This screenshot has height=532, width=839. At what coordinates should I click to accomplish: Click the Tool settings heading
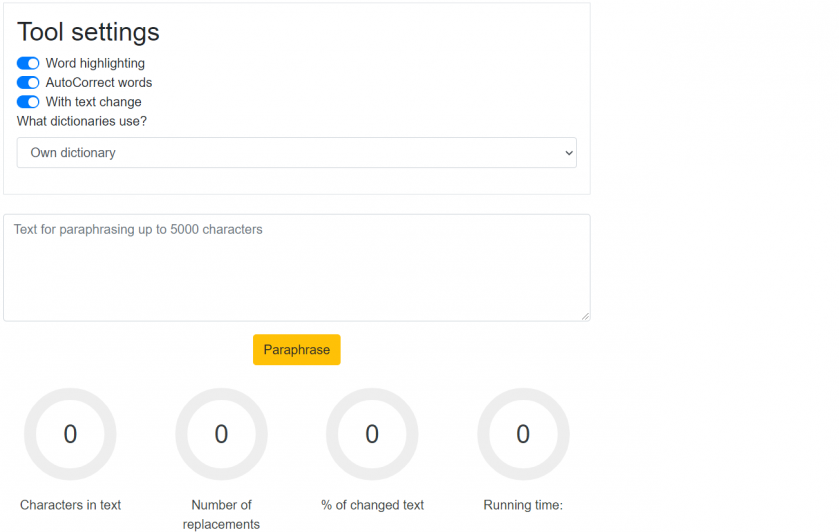coord(88,32)
